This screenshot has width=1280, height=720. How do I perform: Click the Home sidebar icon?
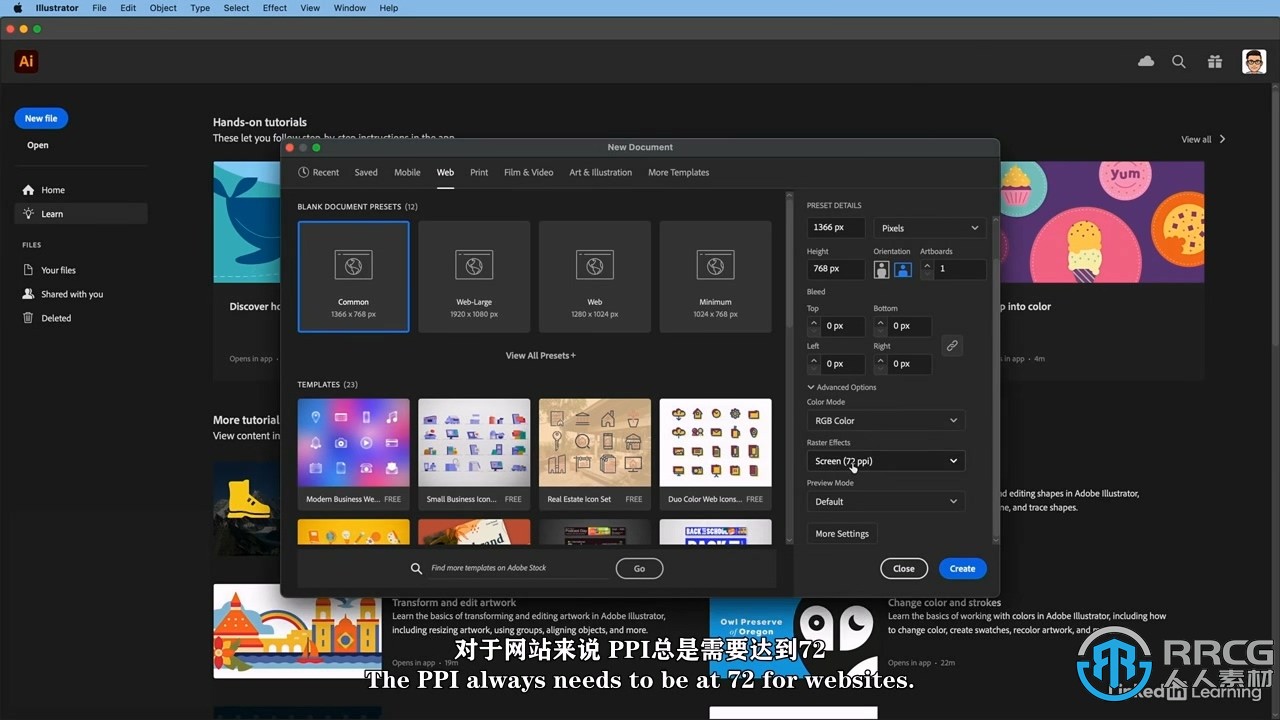click(28, 190)
